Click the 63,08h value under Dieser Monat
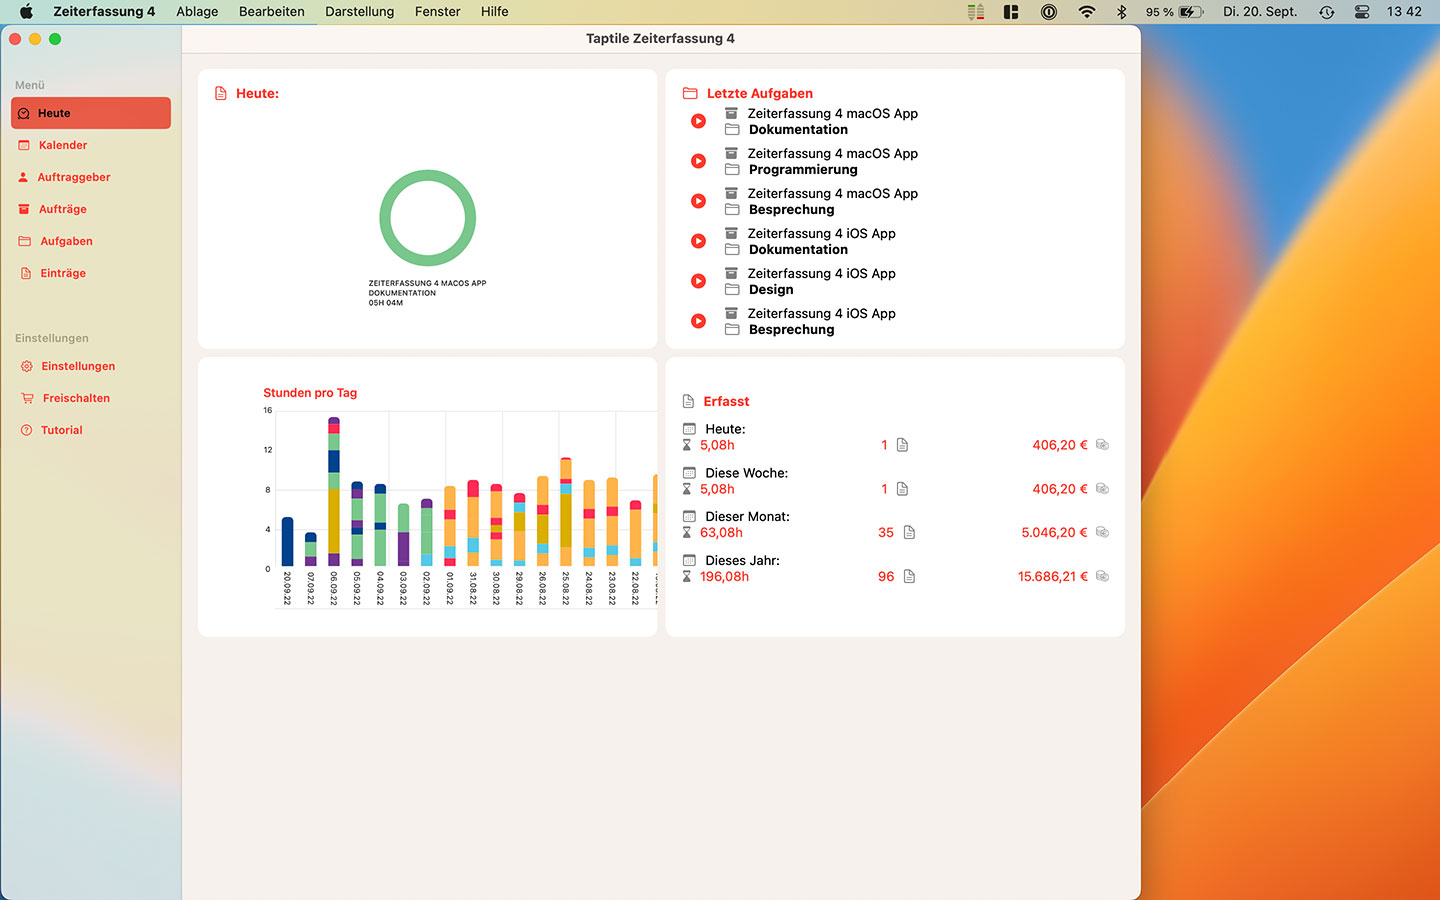The image size is (1440, 900). click(x=721, y=533)
